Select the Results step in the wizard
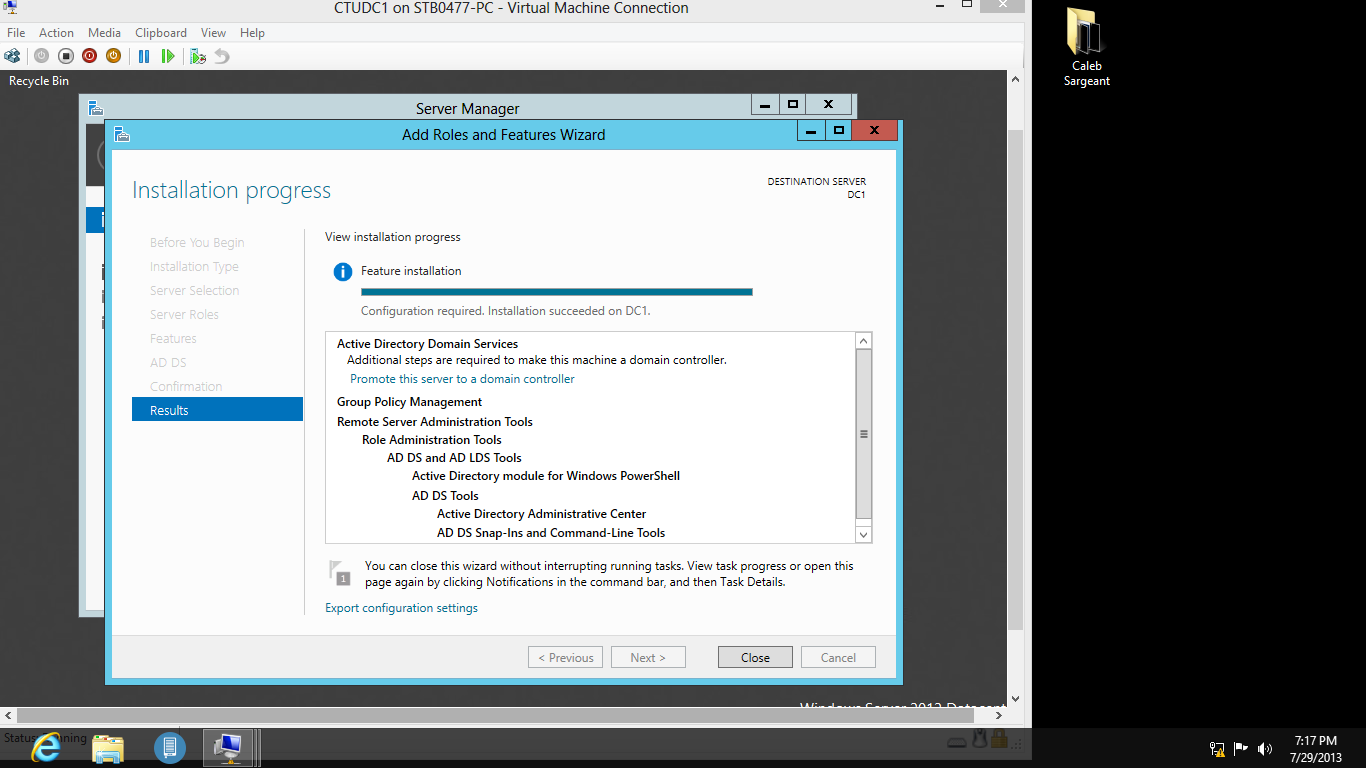This screenshot has height=768, width=1366. [217, 409]
